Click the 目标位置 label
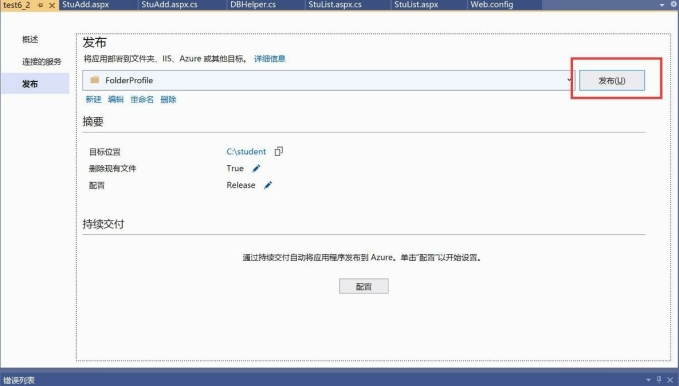 click(x=105, y=152)
